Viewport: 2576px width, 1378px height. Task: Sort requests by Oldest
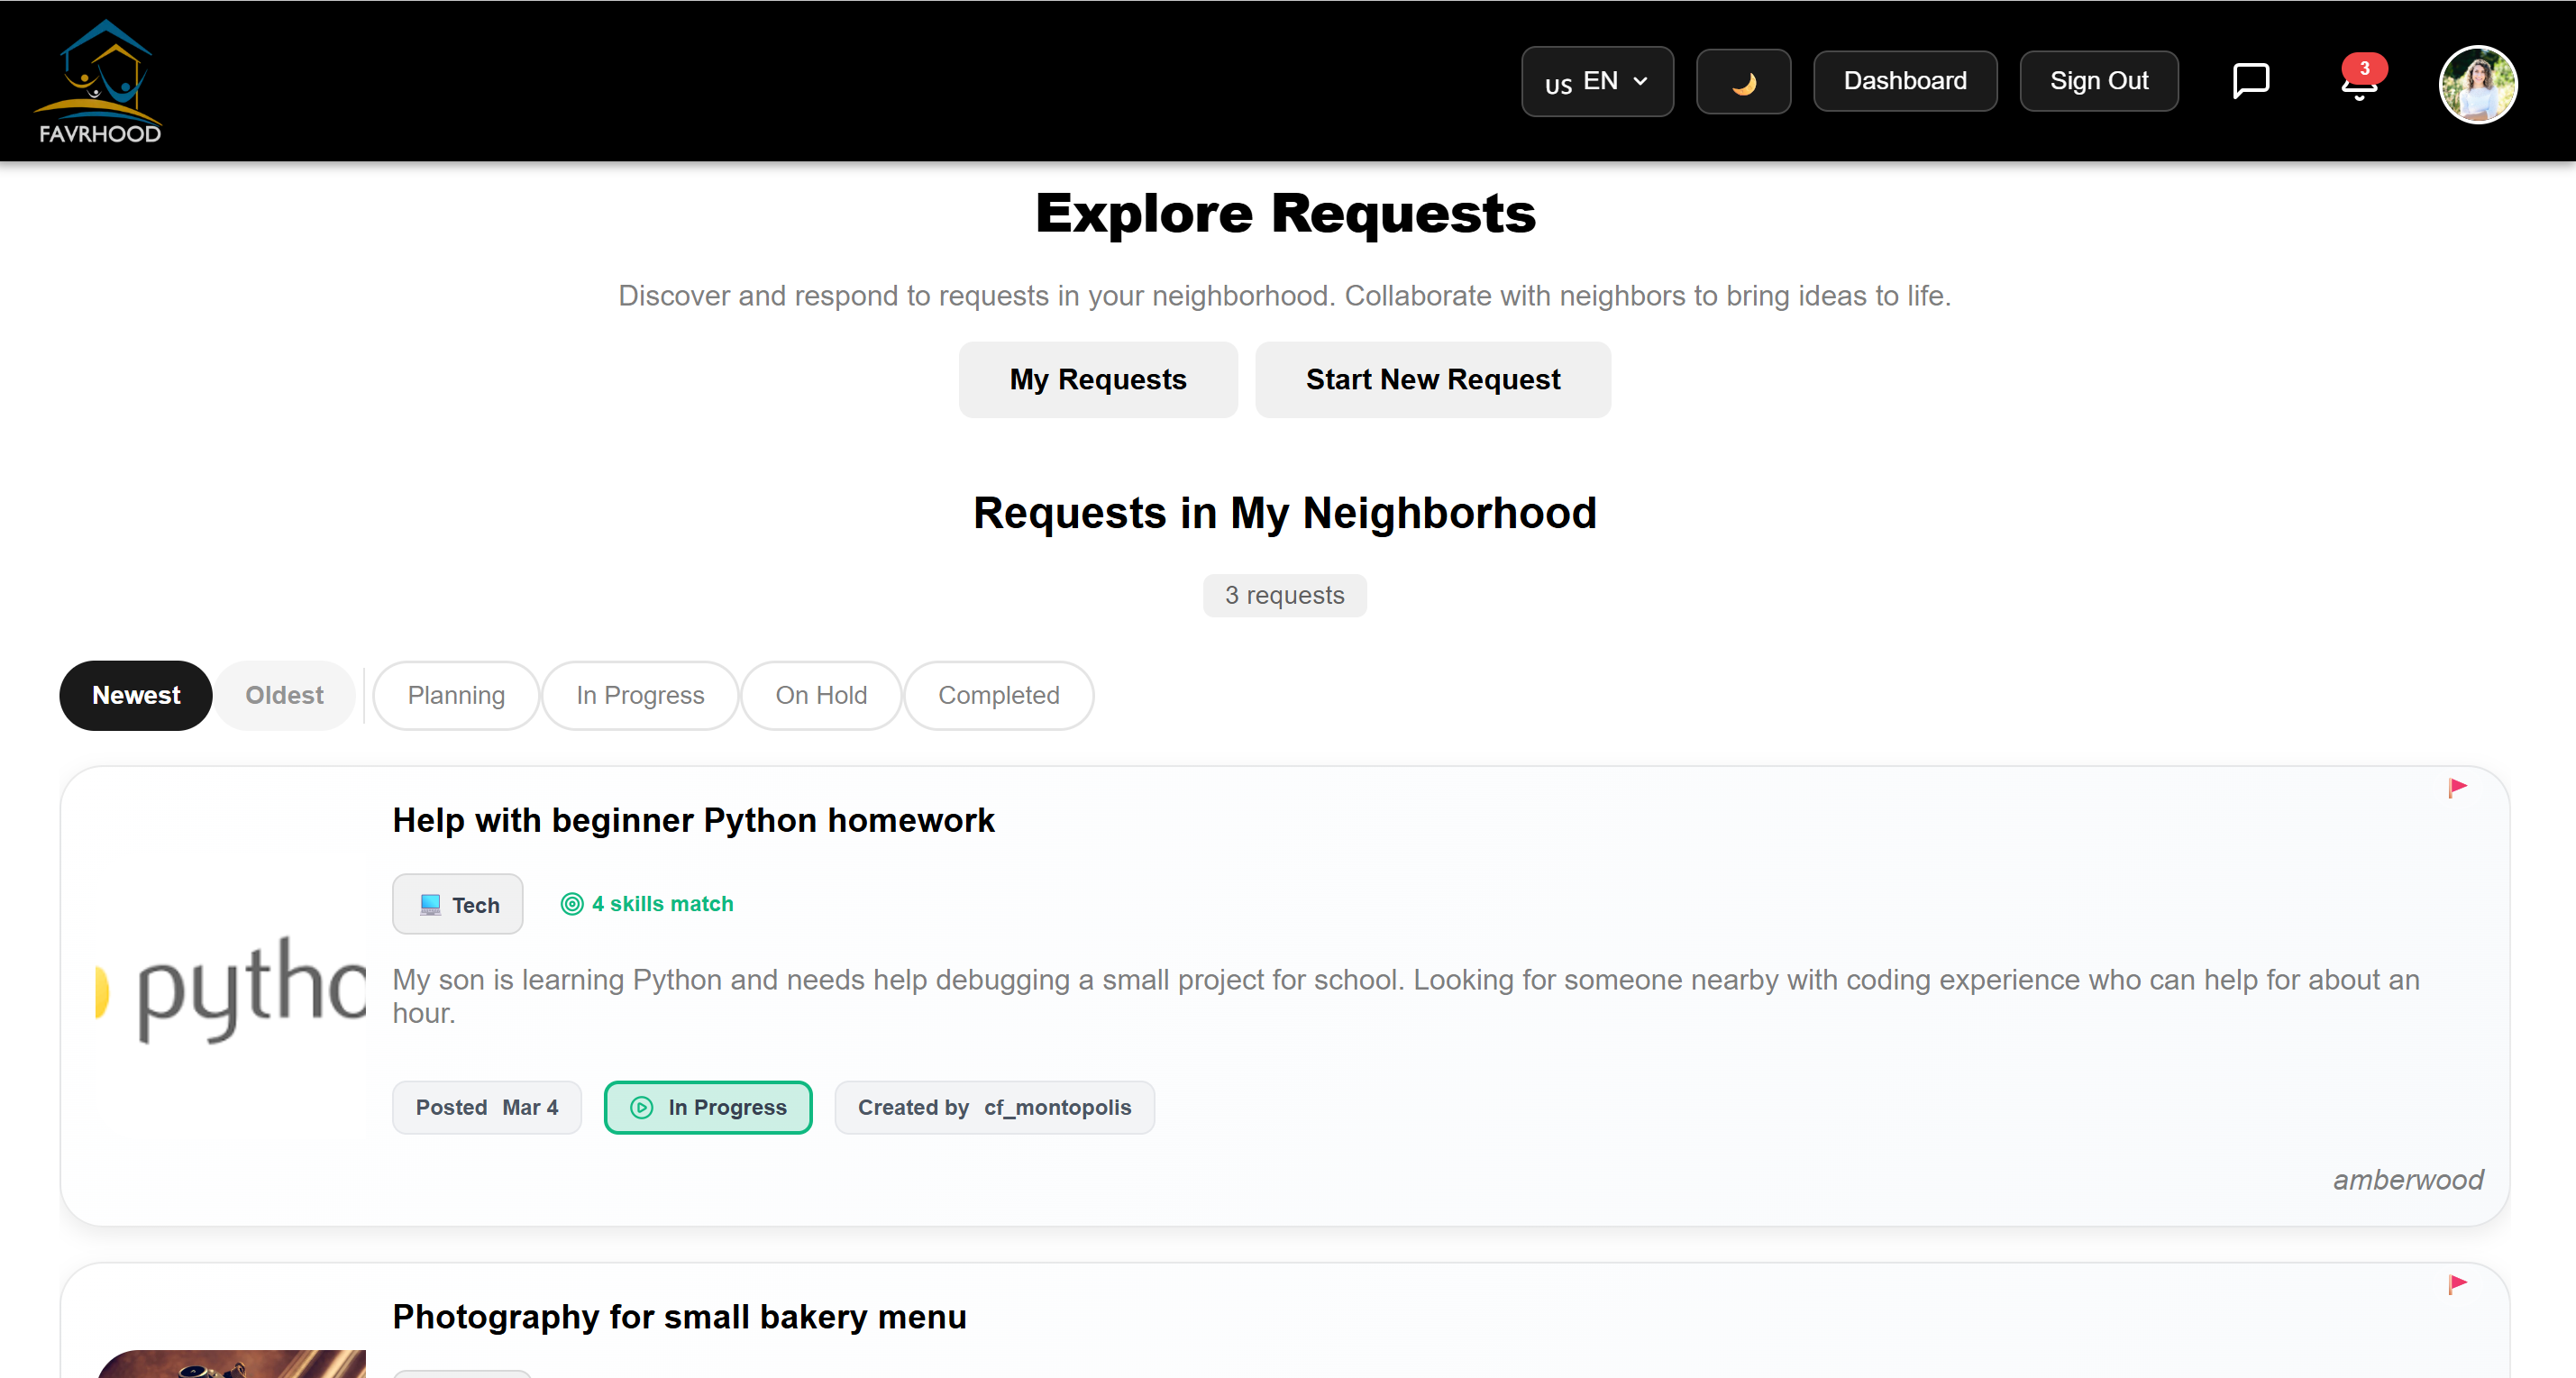click(x=284, y=695)
